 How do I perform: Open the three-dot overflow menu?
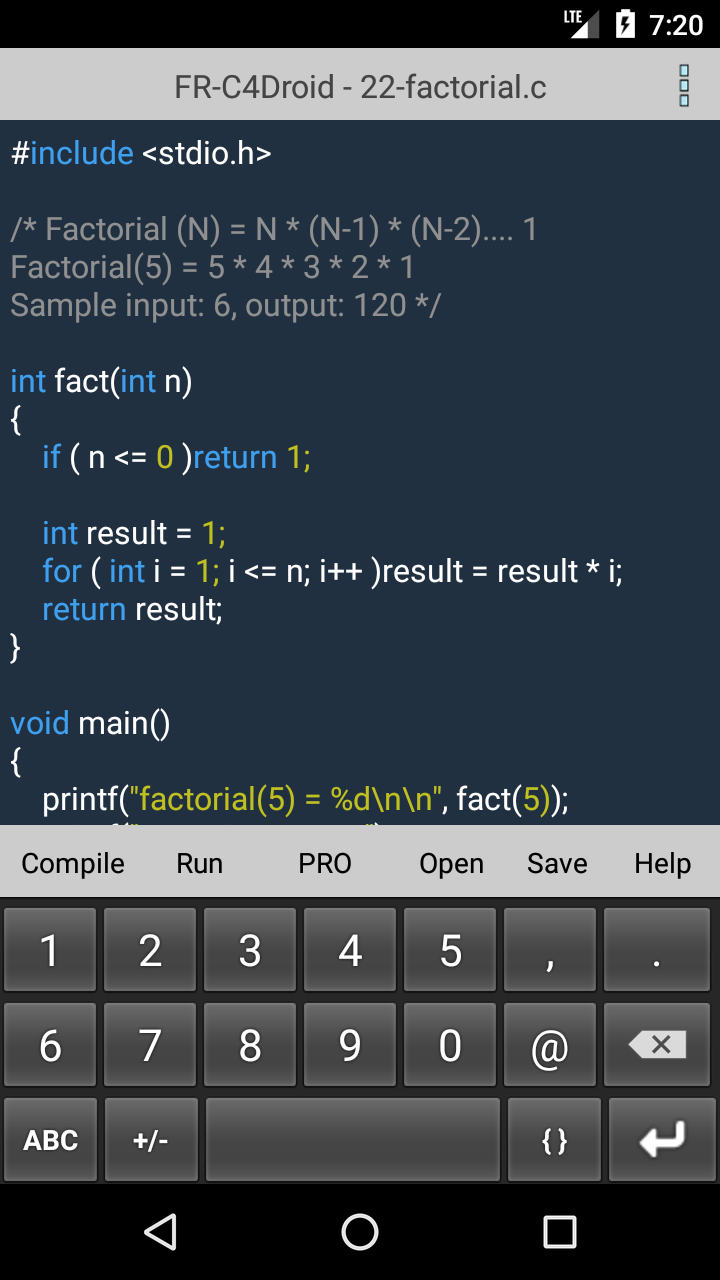684,86
